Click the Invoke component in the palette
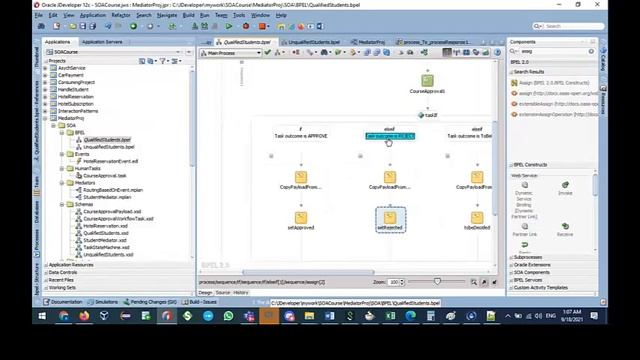This screenshot has width=640, height=360. point(565,188)
